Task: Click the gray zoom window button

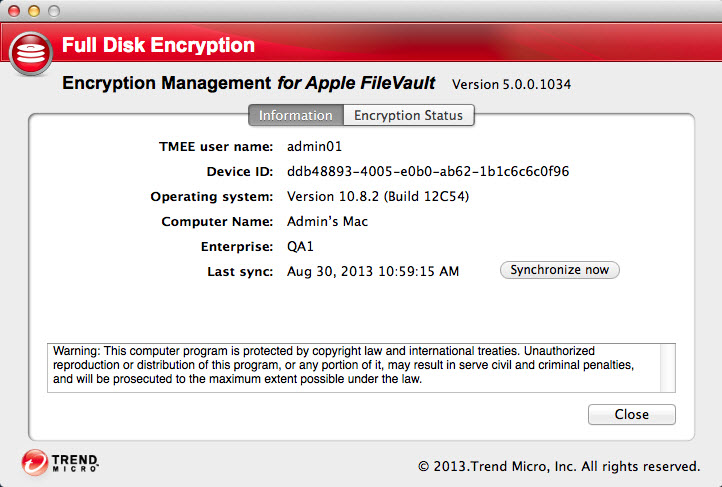Action: 53,10
